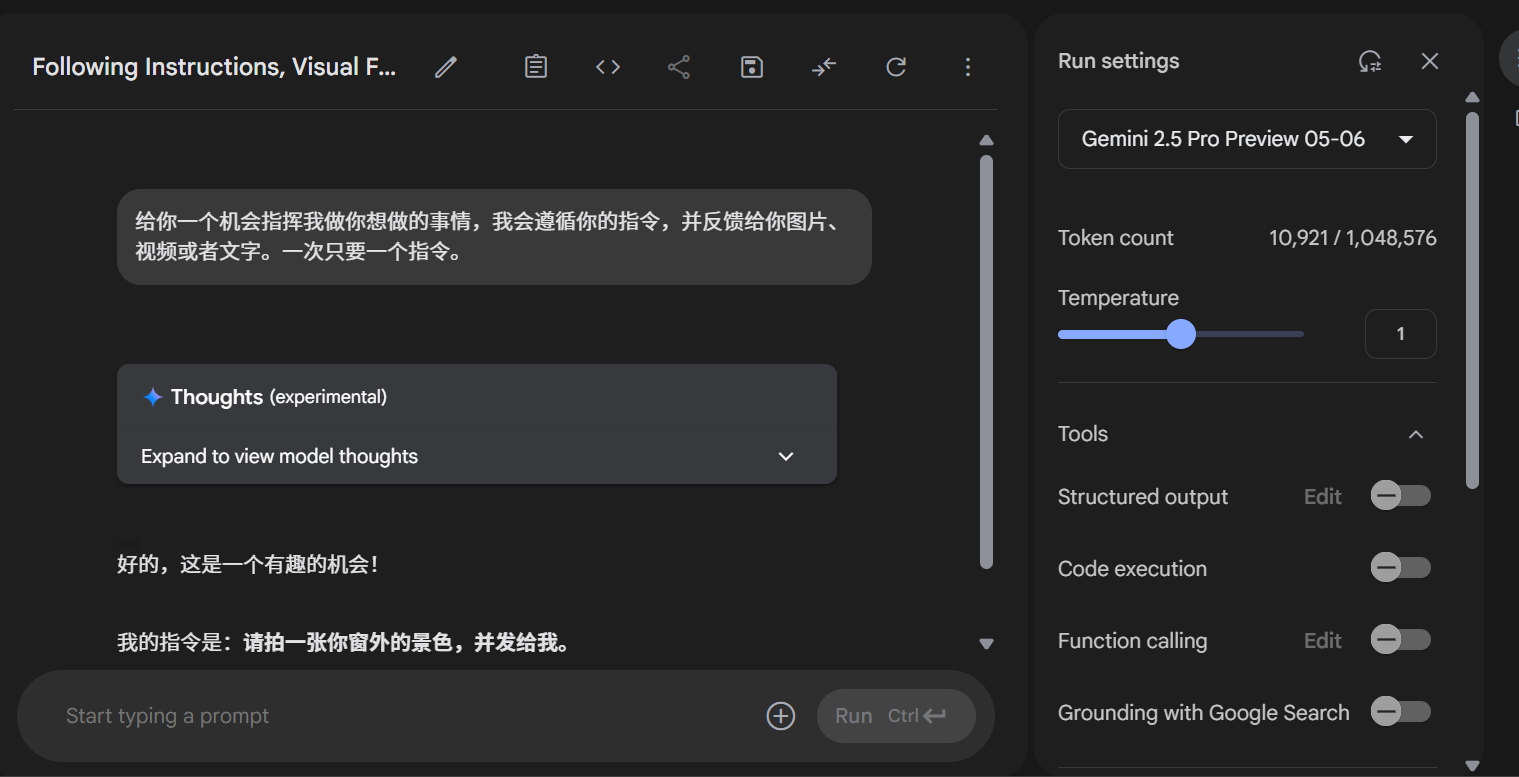Open system instructions clipboard icon
1519x777 pixels.
pos(536,67)
